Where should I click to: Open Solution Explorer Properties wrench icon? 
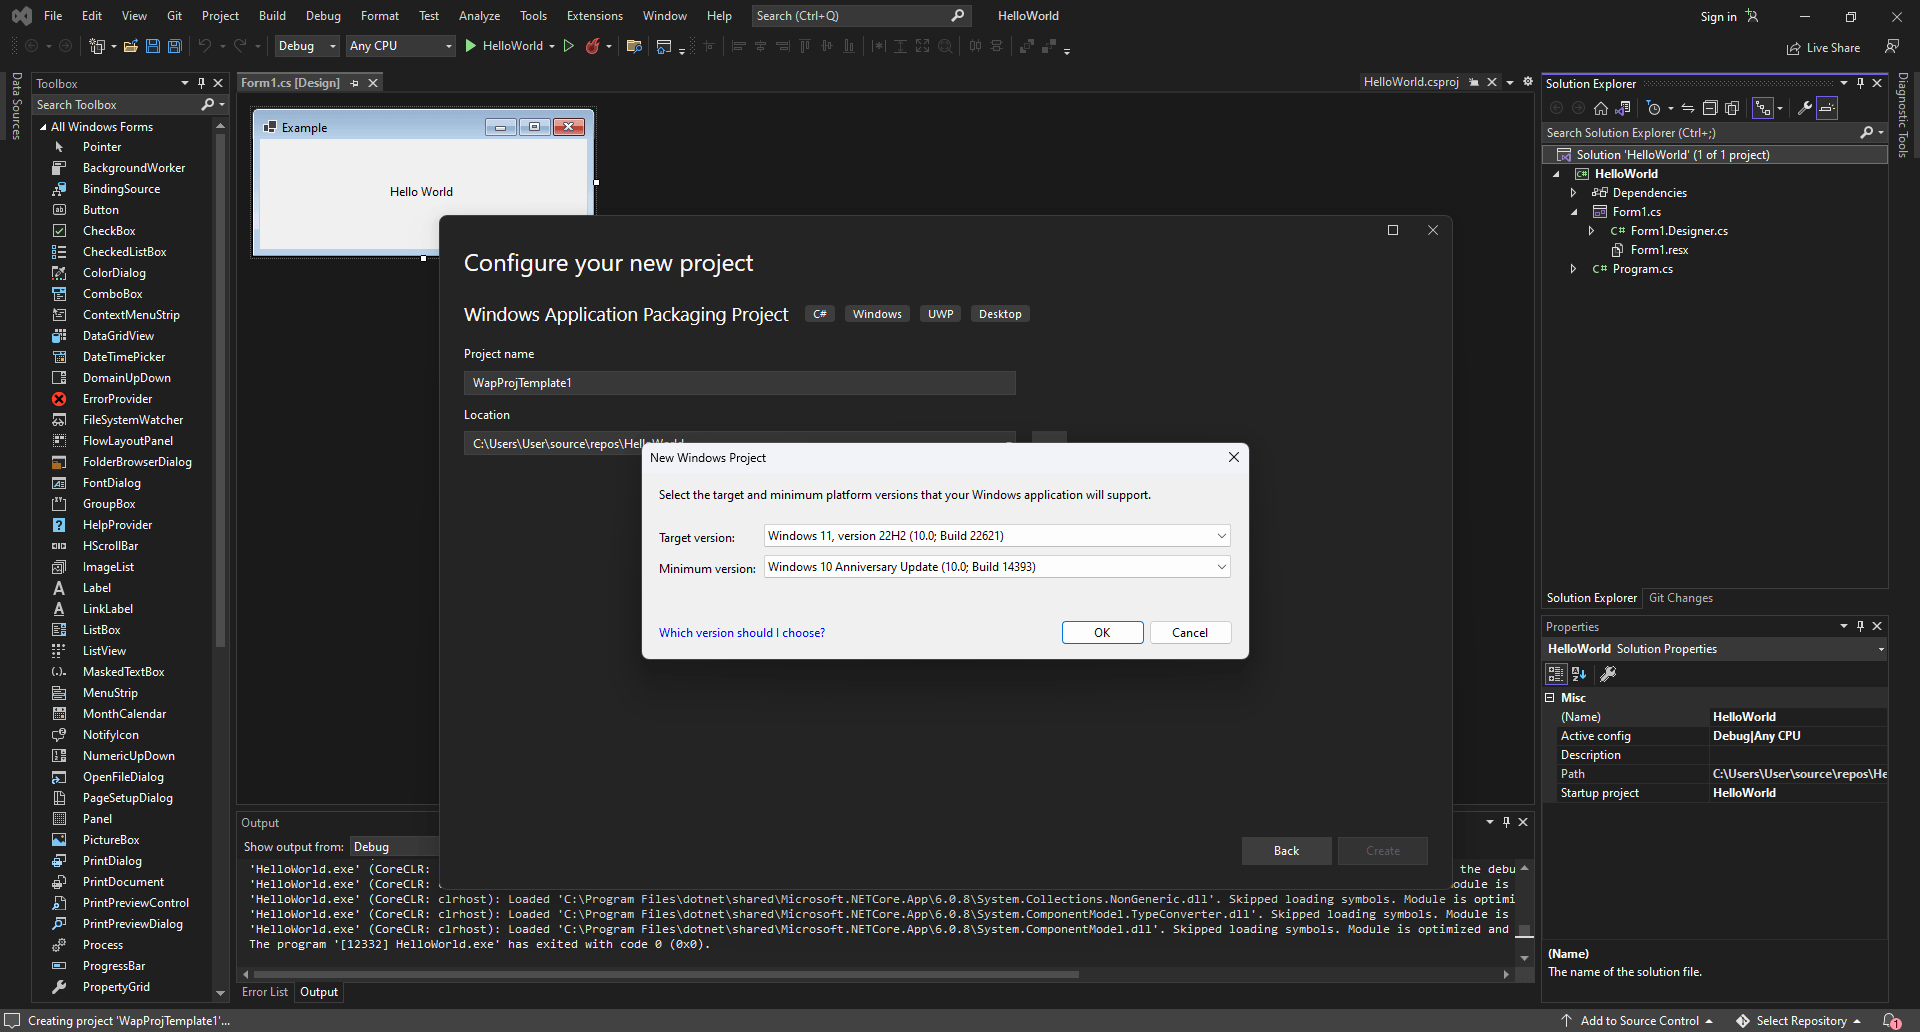pos(1805,108)
